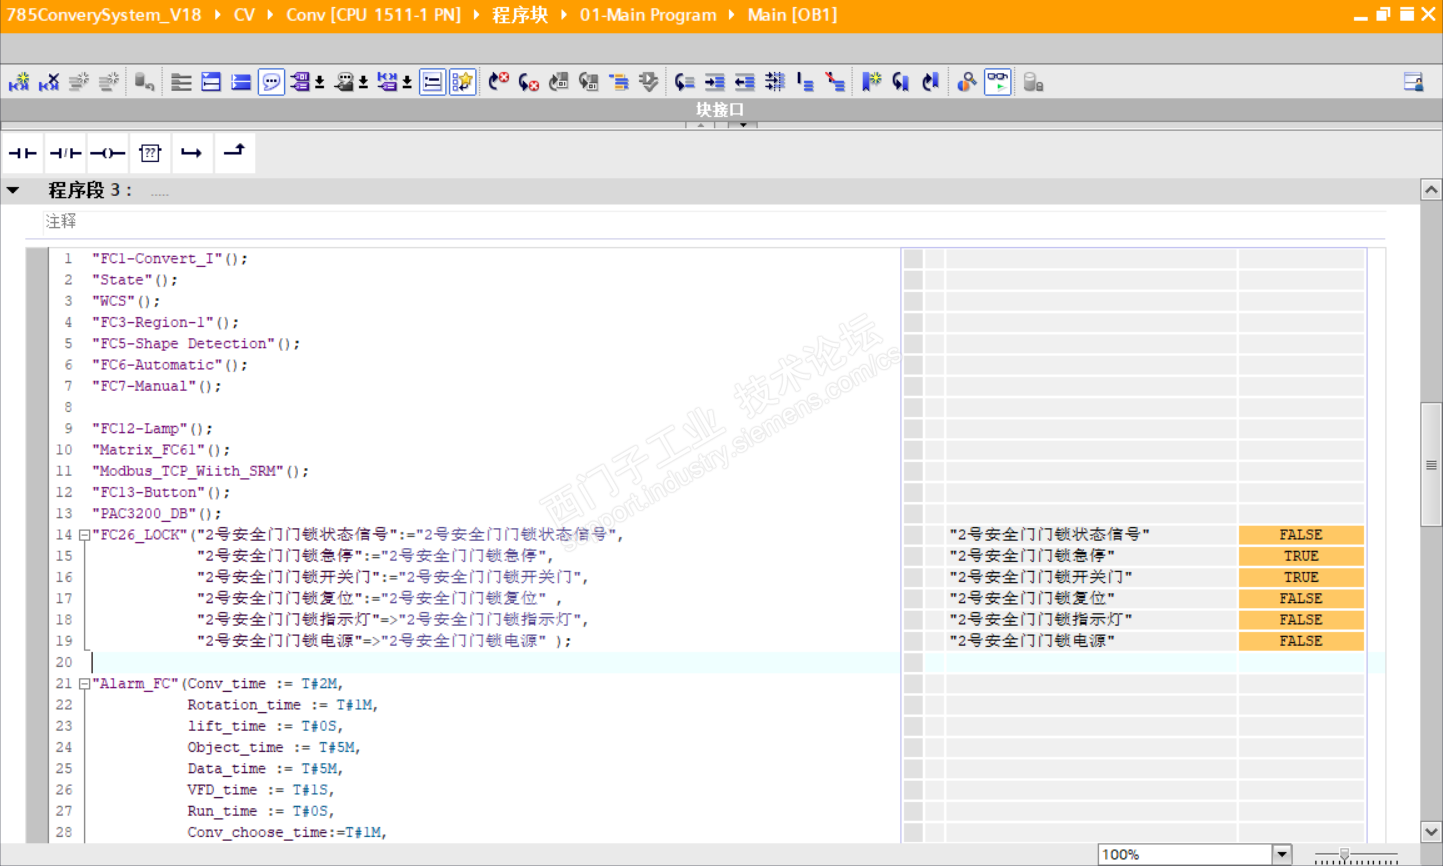
Task: Collapse 程序段 3 network triangle
Action: click(x=13, y=190)
